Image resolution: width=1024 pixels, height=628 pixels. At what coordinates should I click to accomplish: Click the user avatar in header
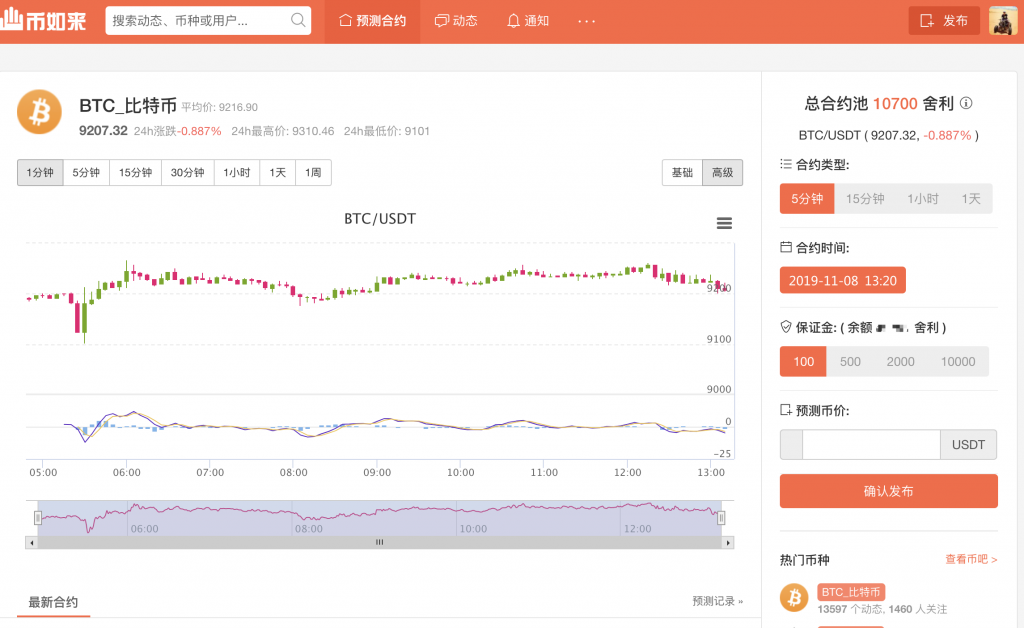1003,20
